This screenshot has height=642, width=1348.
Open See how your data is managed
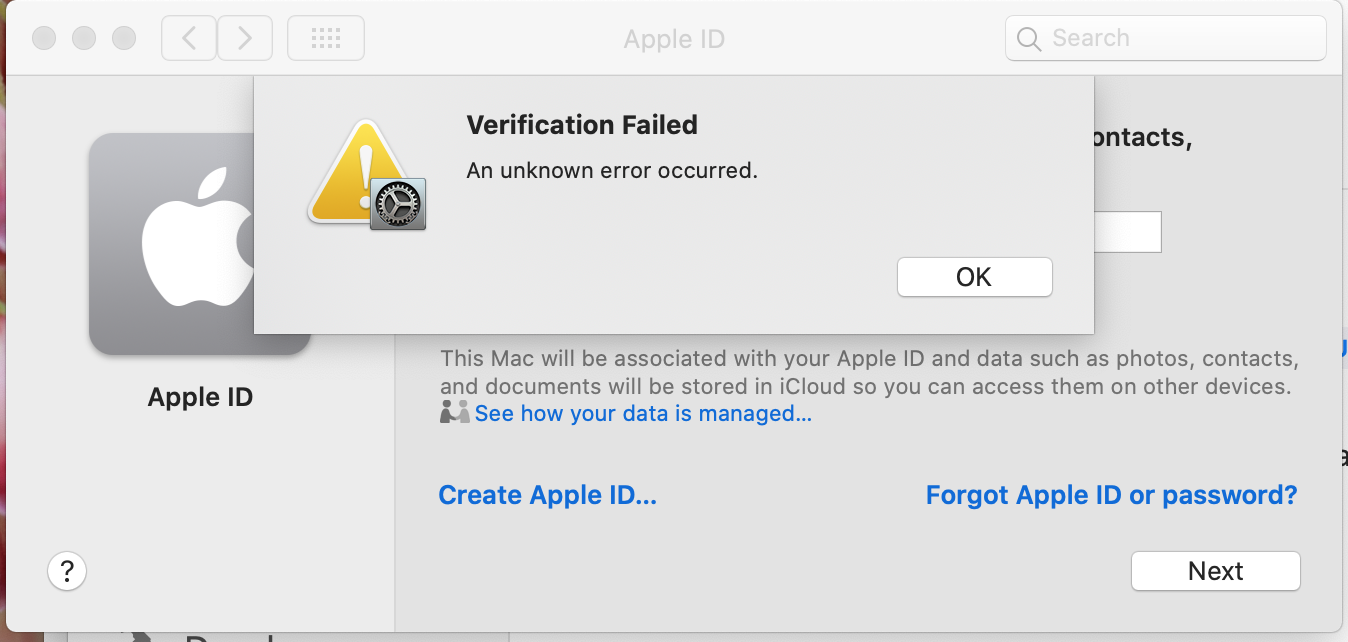coord(643,413)
